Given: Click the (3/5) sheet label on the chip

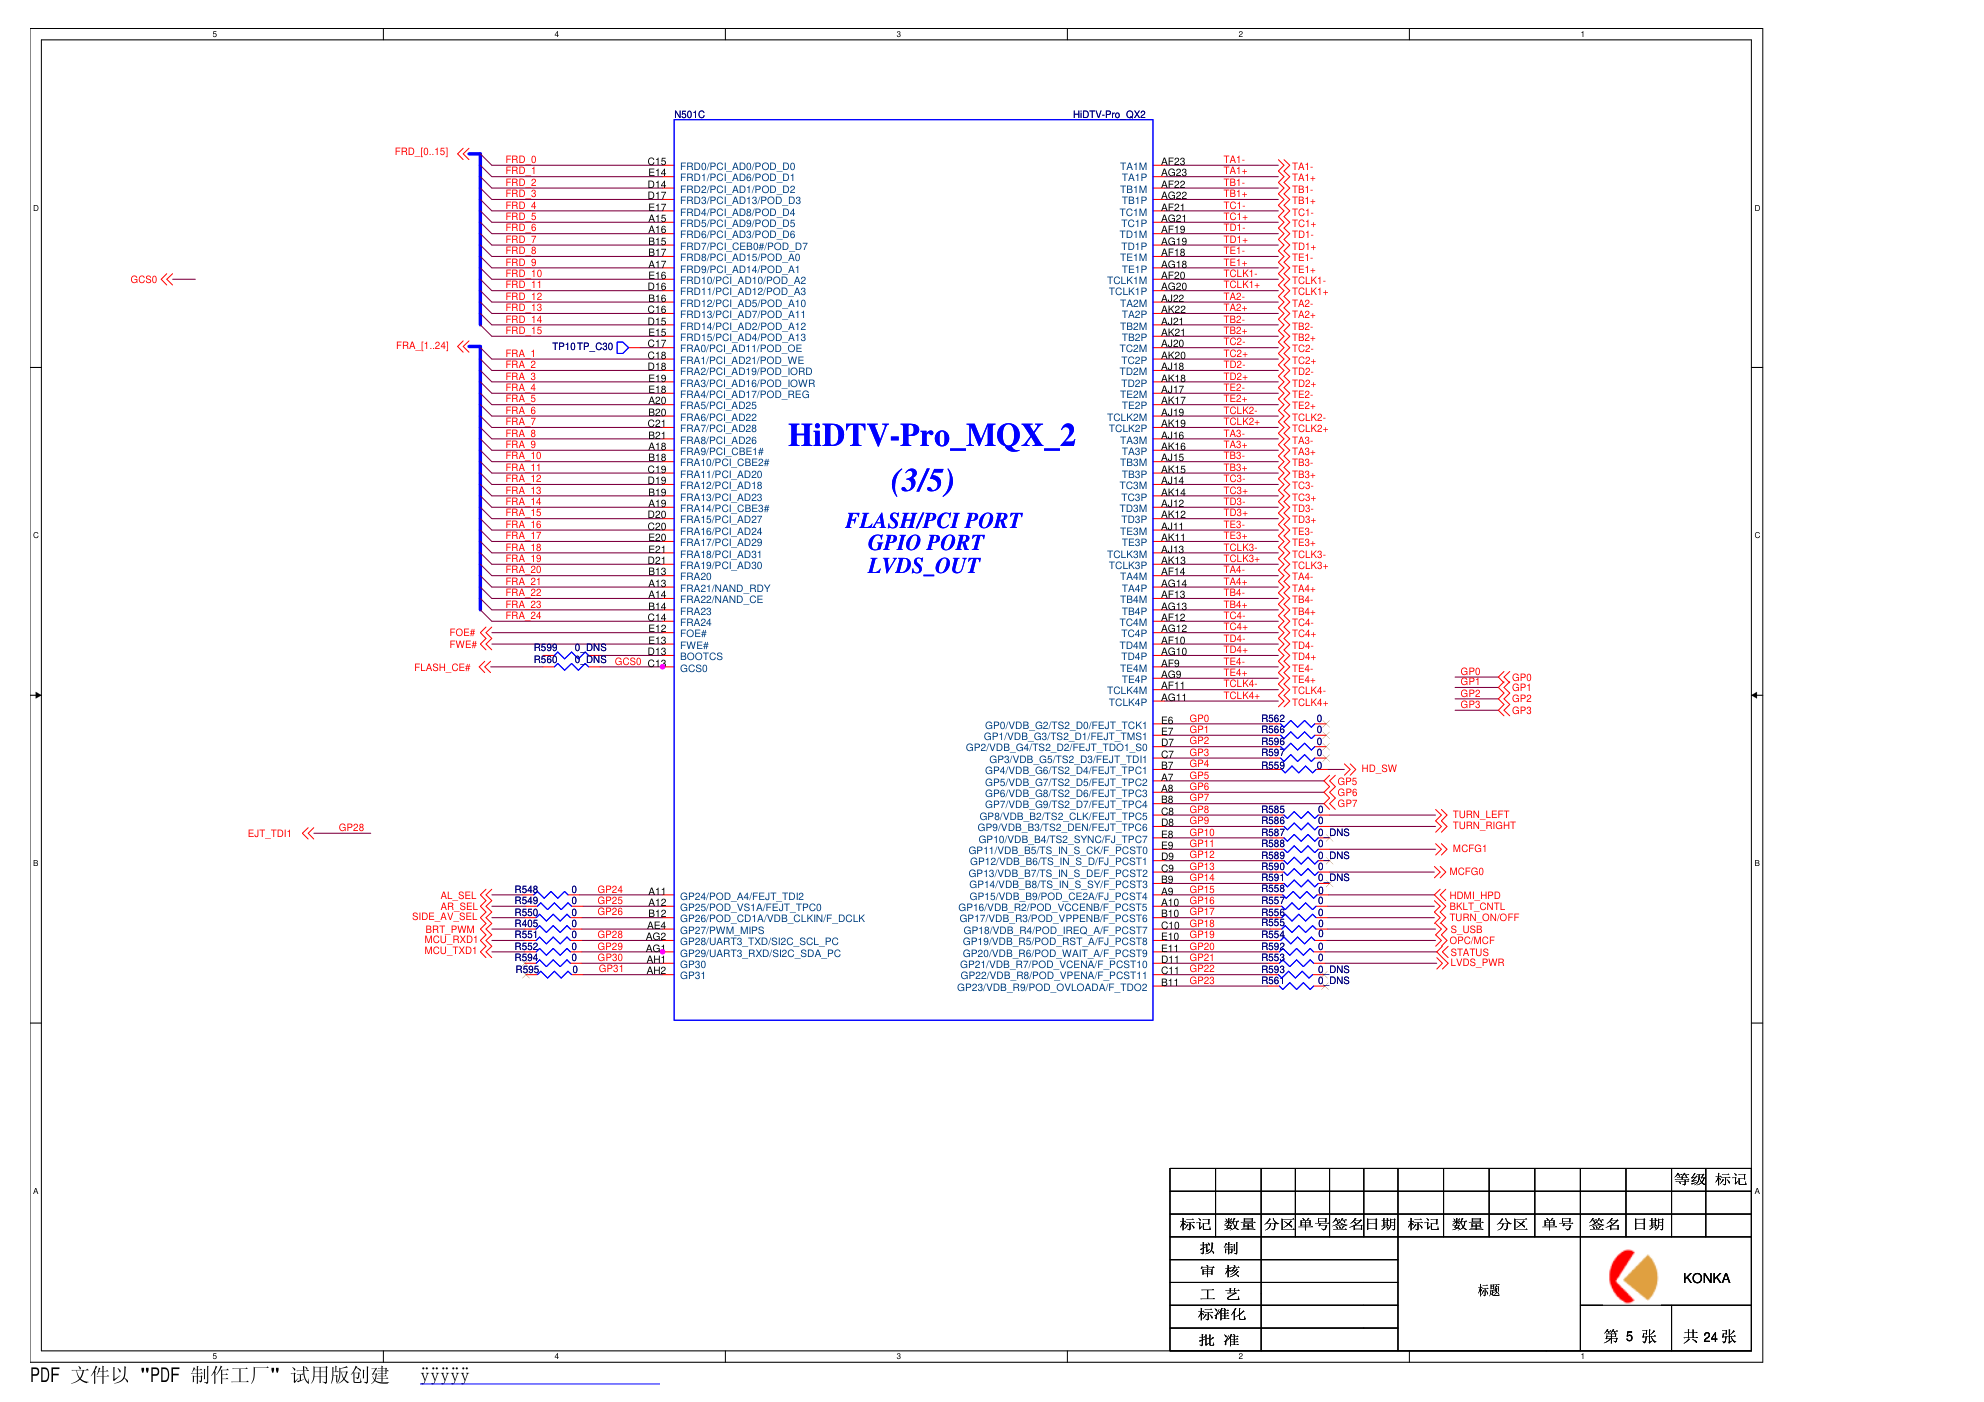Looking at the screenshot, I should click(922, 481).
